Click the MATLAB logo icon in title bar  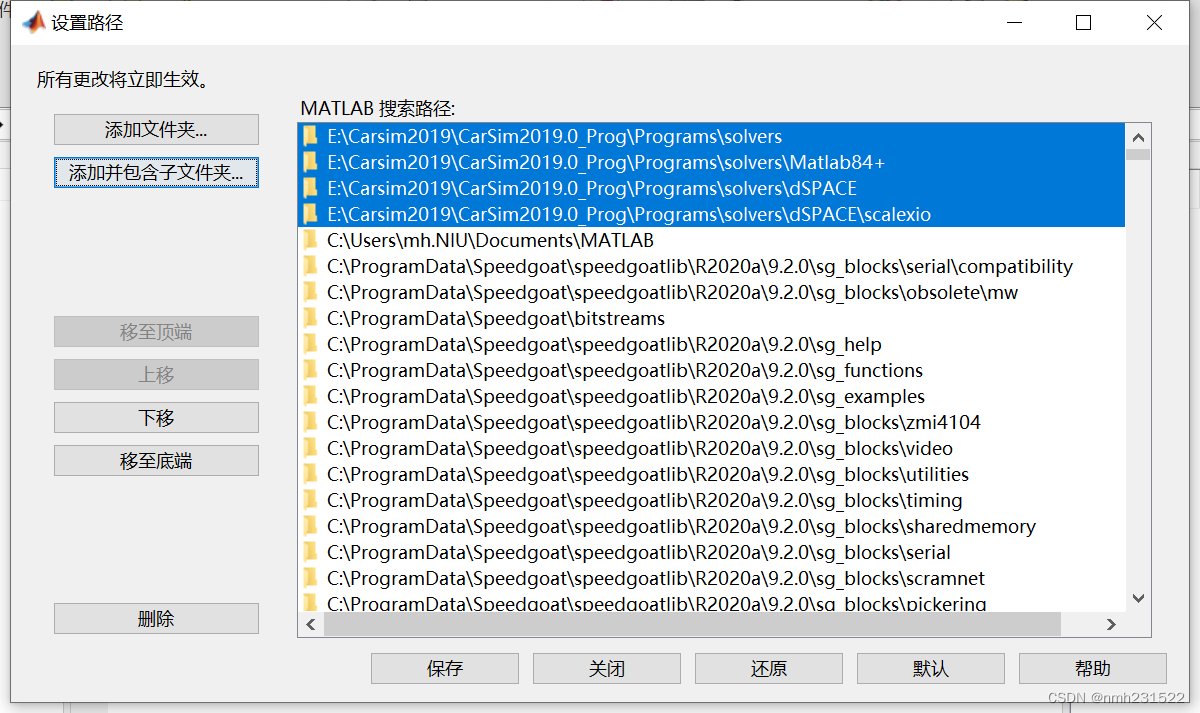34,22
